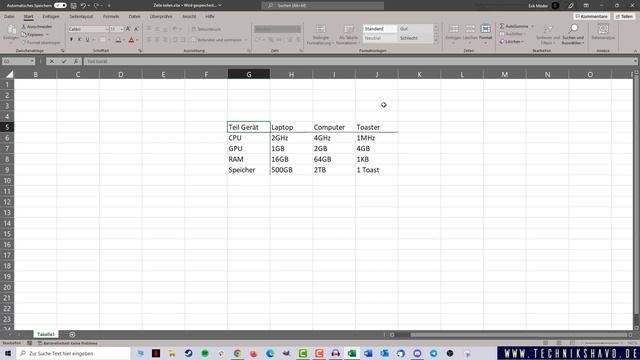Click Verbinden und zentrieren button
The image size is (640, 360).
click(x=219, y=40)
